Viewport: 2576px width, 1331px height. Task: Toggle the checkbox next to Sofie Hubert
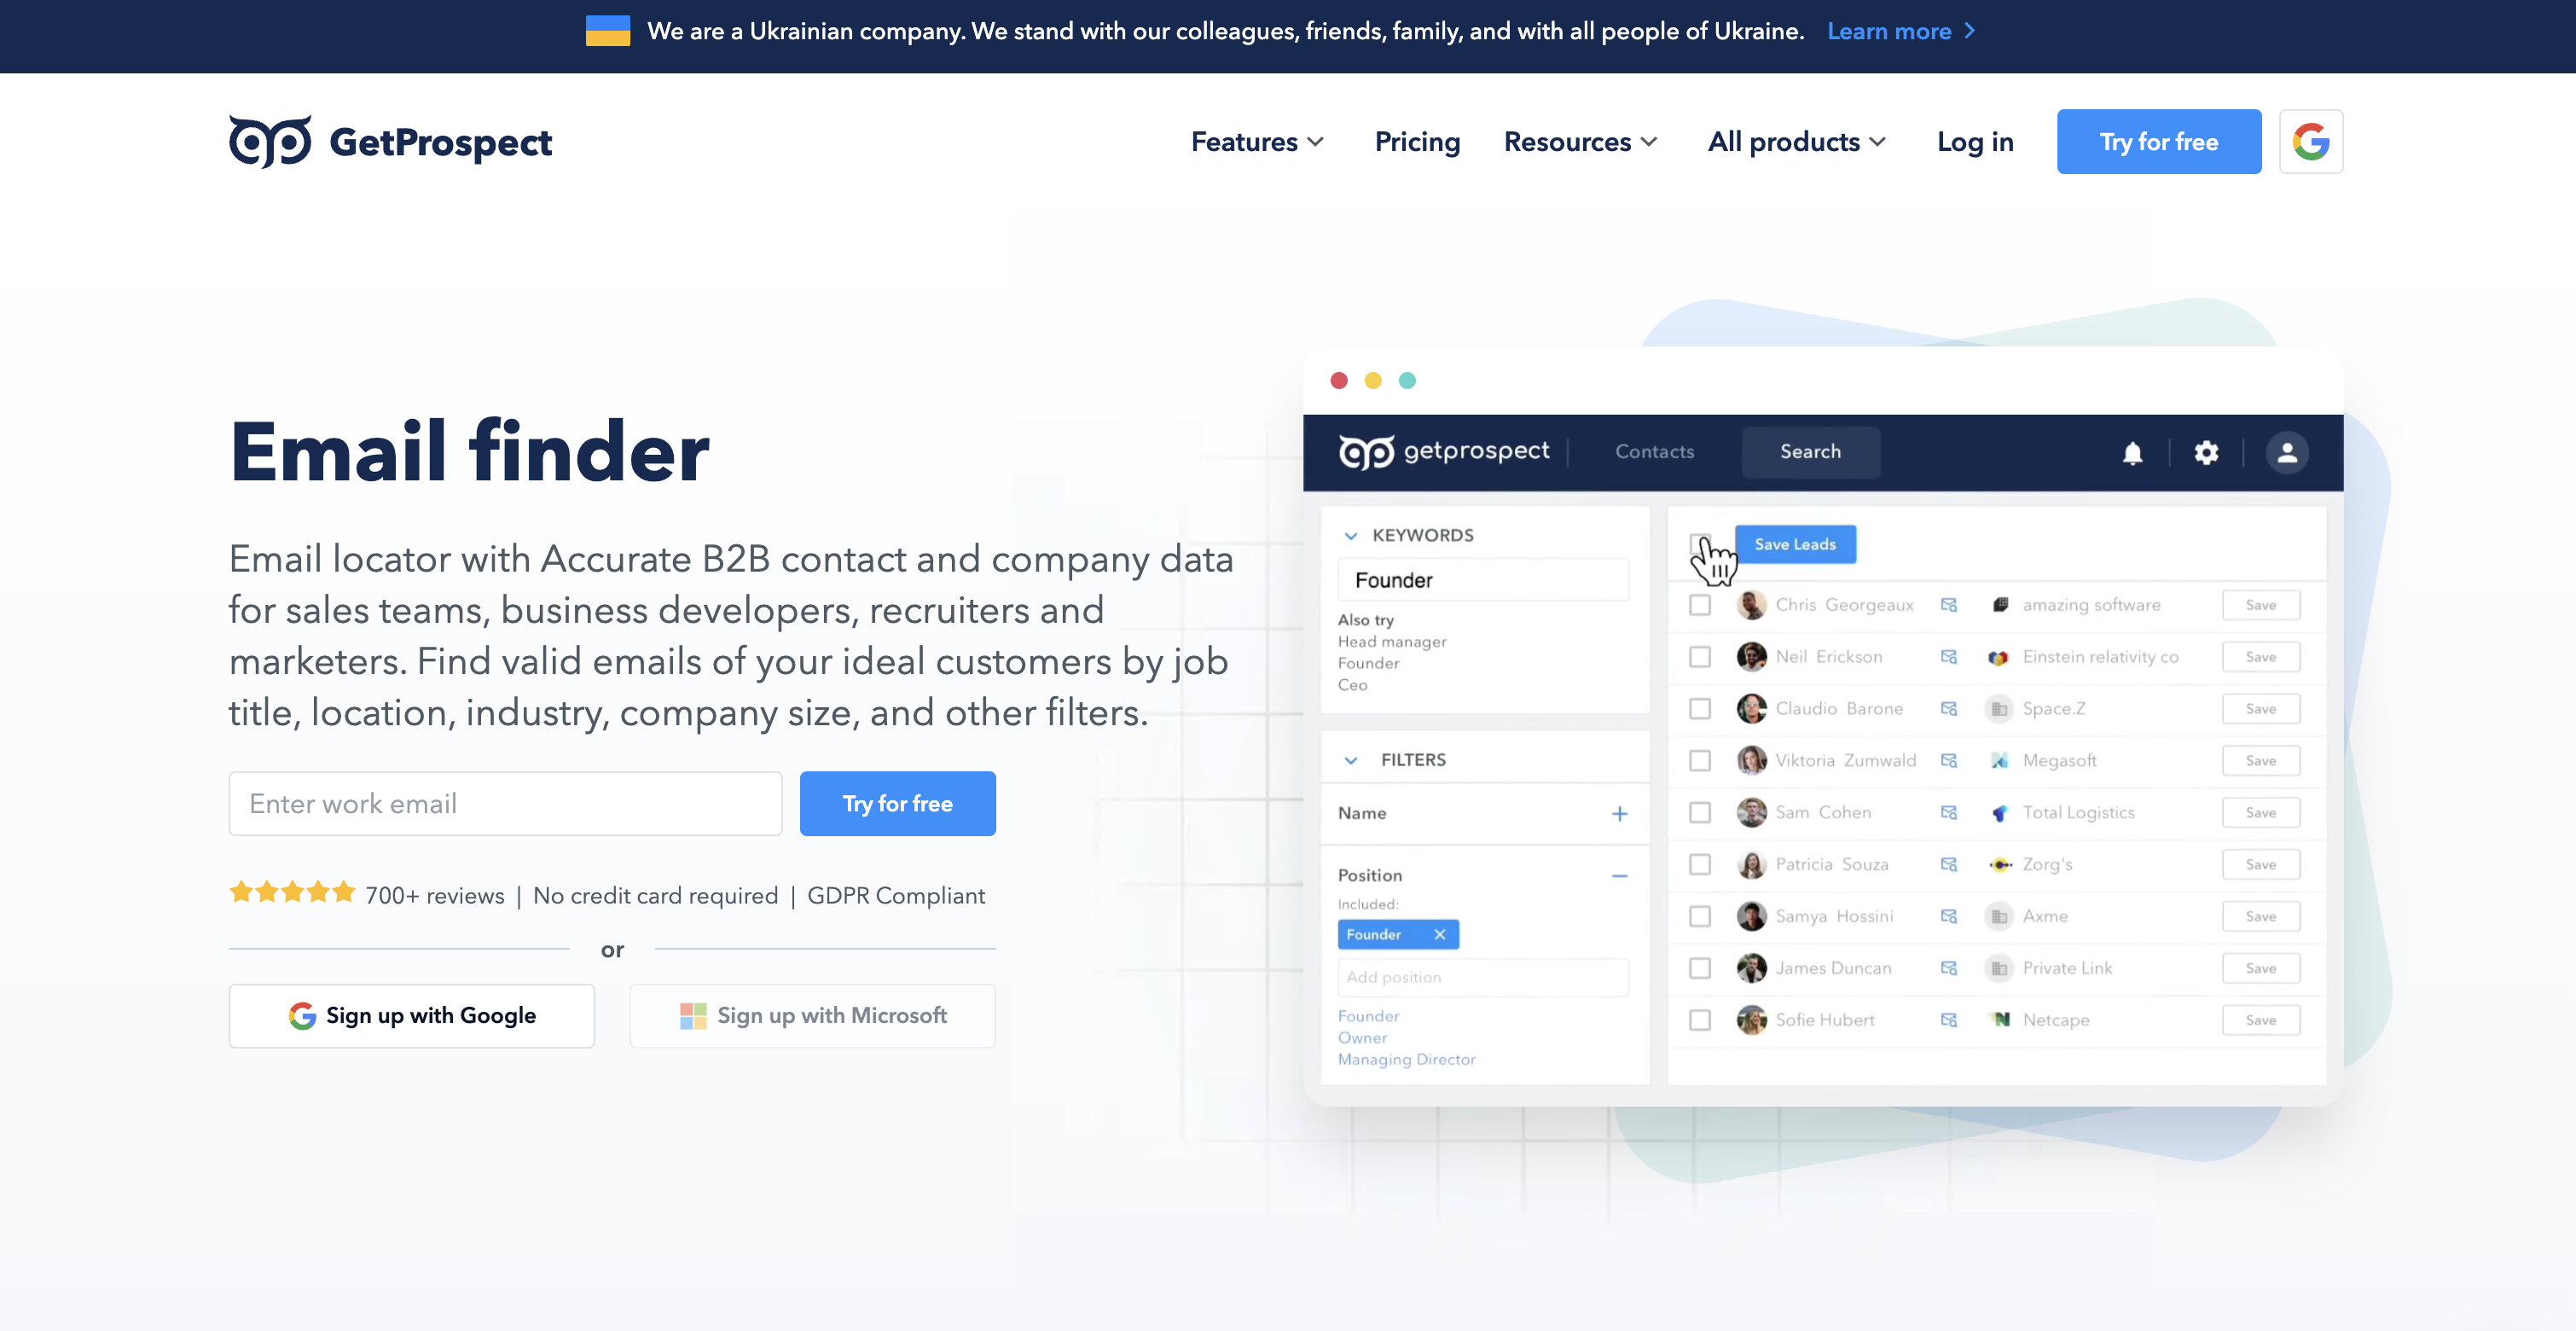pos(1702,1019)
